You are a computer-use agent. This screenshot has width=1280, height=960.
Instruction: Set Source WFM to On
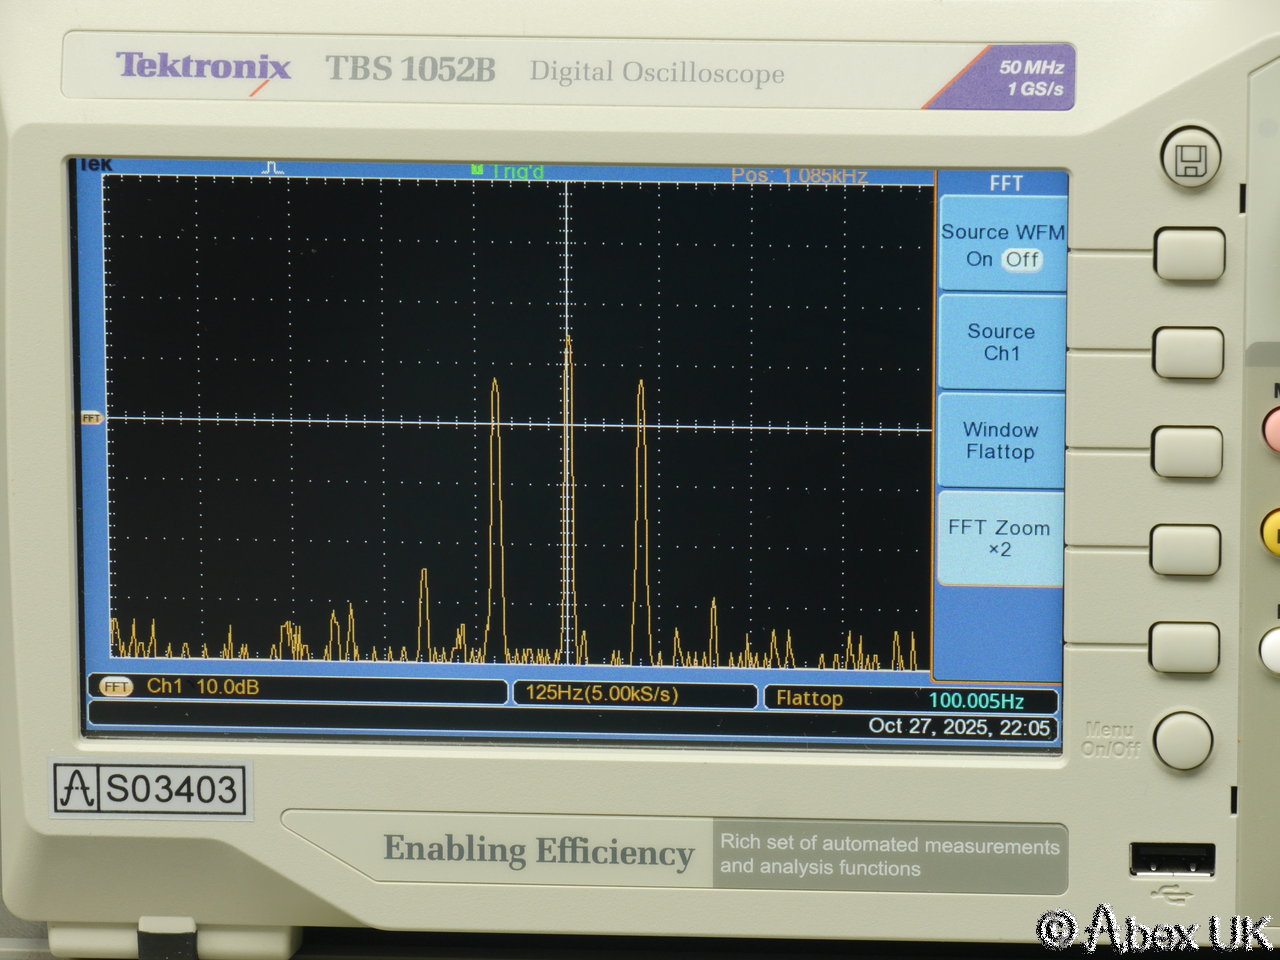[x=979, y=260]
